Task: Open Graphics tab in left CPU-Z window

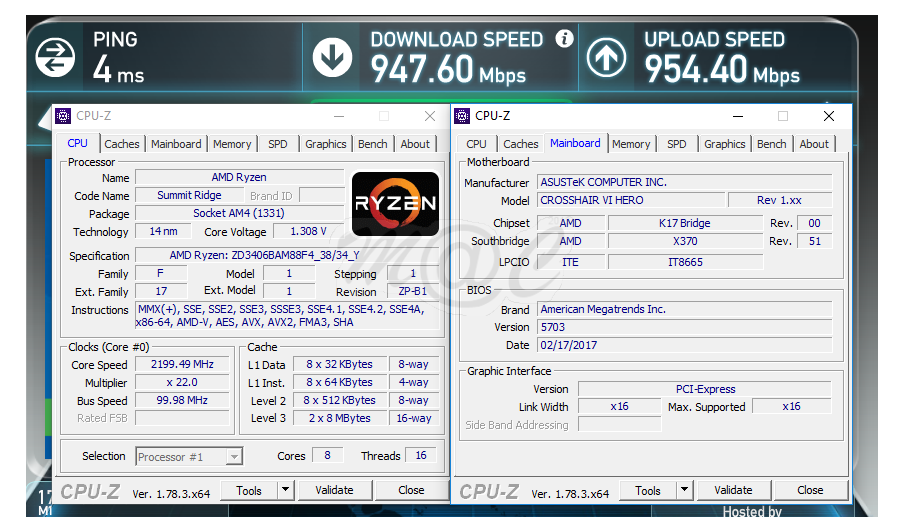Action: click(x=325, y=144)
